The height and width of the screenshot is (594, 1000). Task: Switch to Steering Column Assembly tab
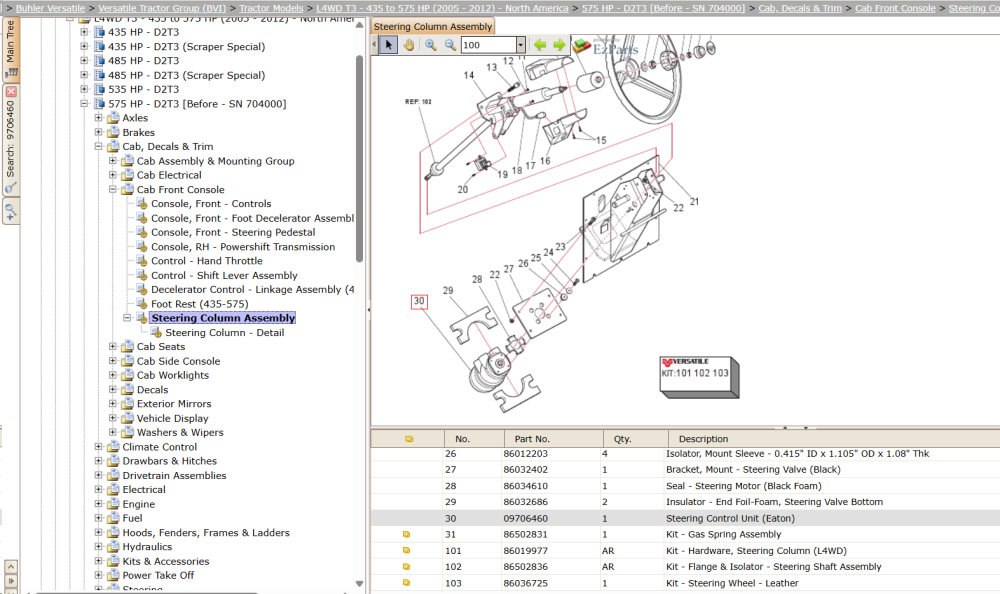[x=432, y=26]
